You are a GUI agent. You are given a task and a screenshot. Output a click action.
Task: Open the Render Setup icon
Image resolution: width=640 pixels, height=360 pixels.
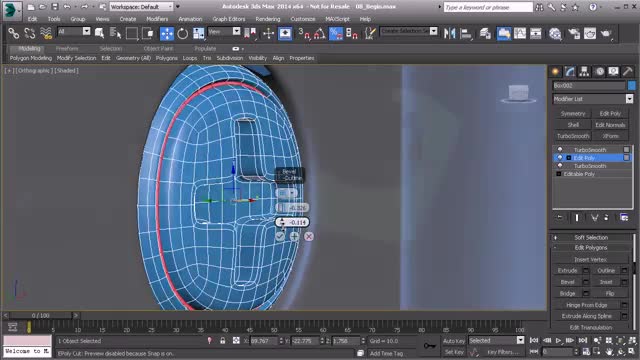[x=573, y=33]
